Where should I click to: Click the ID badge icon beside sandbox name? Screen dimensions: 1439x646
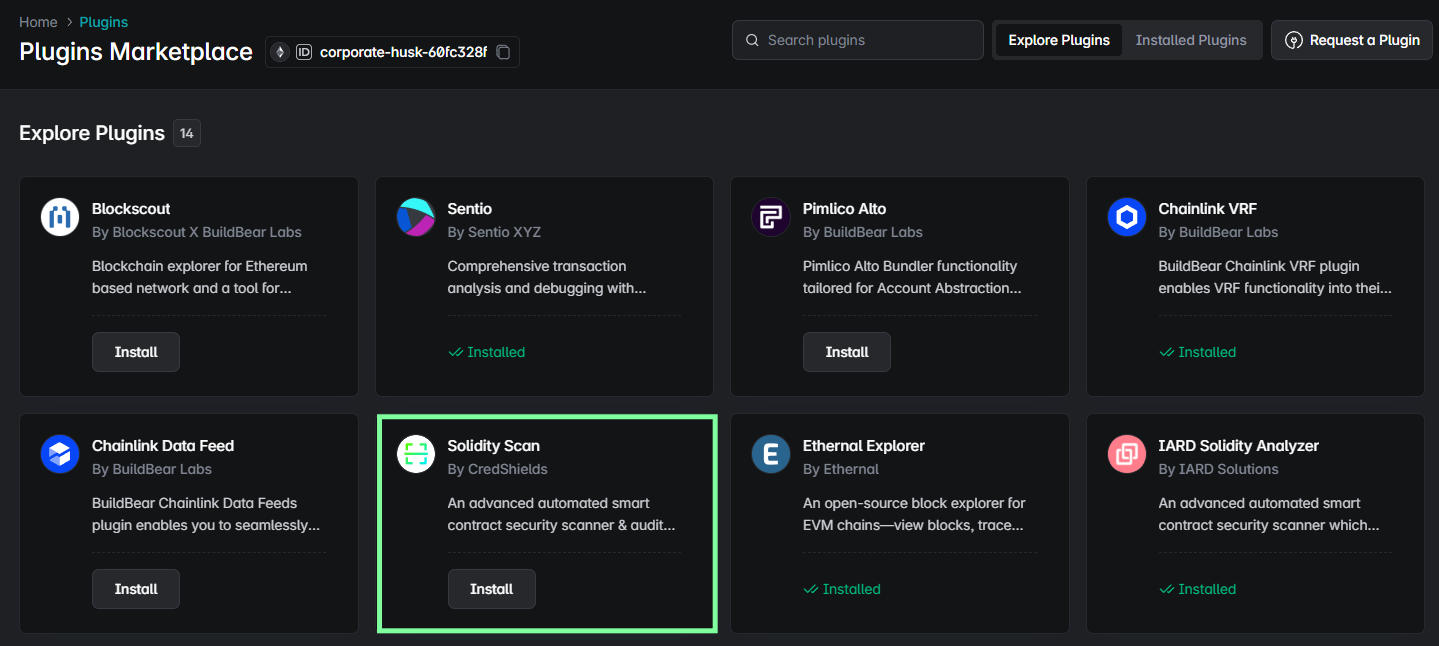click(x=304, y=52)
